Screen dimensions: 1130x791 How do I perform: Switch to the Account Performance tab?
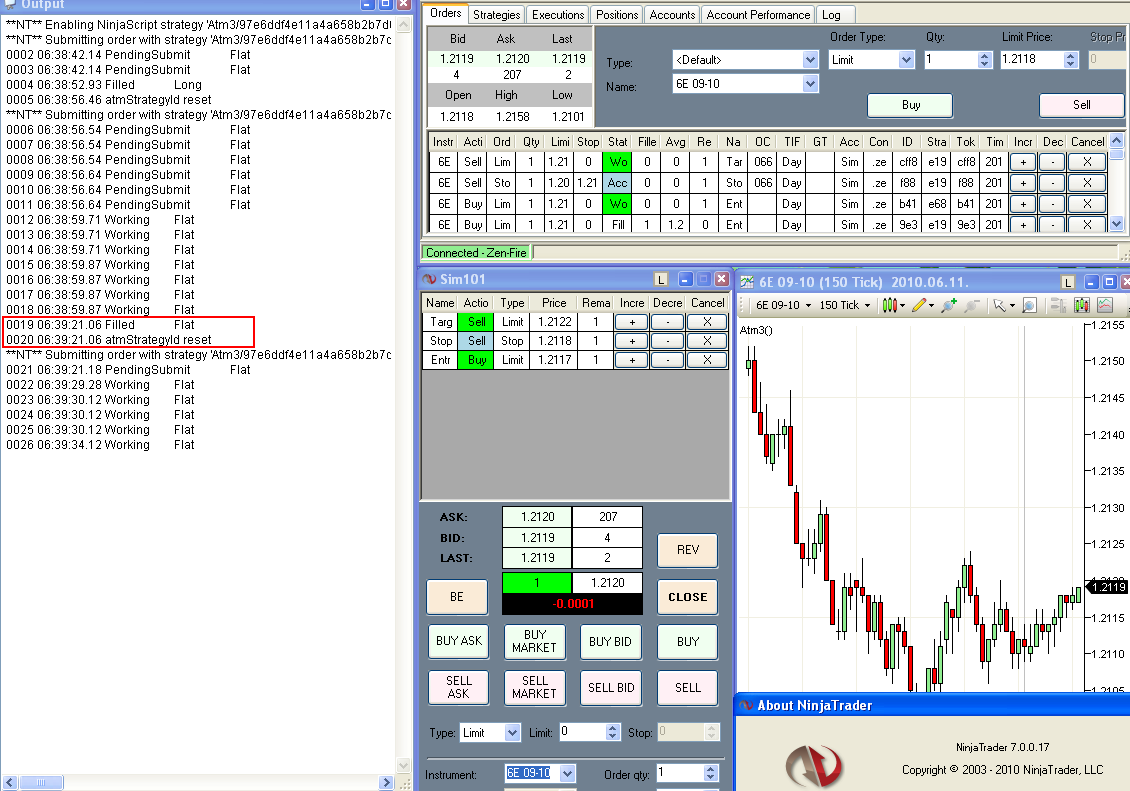[758, 14]
